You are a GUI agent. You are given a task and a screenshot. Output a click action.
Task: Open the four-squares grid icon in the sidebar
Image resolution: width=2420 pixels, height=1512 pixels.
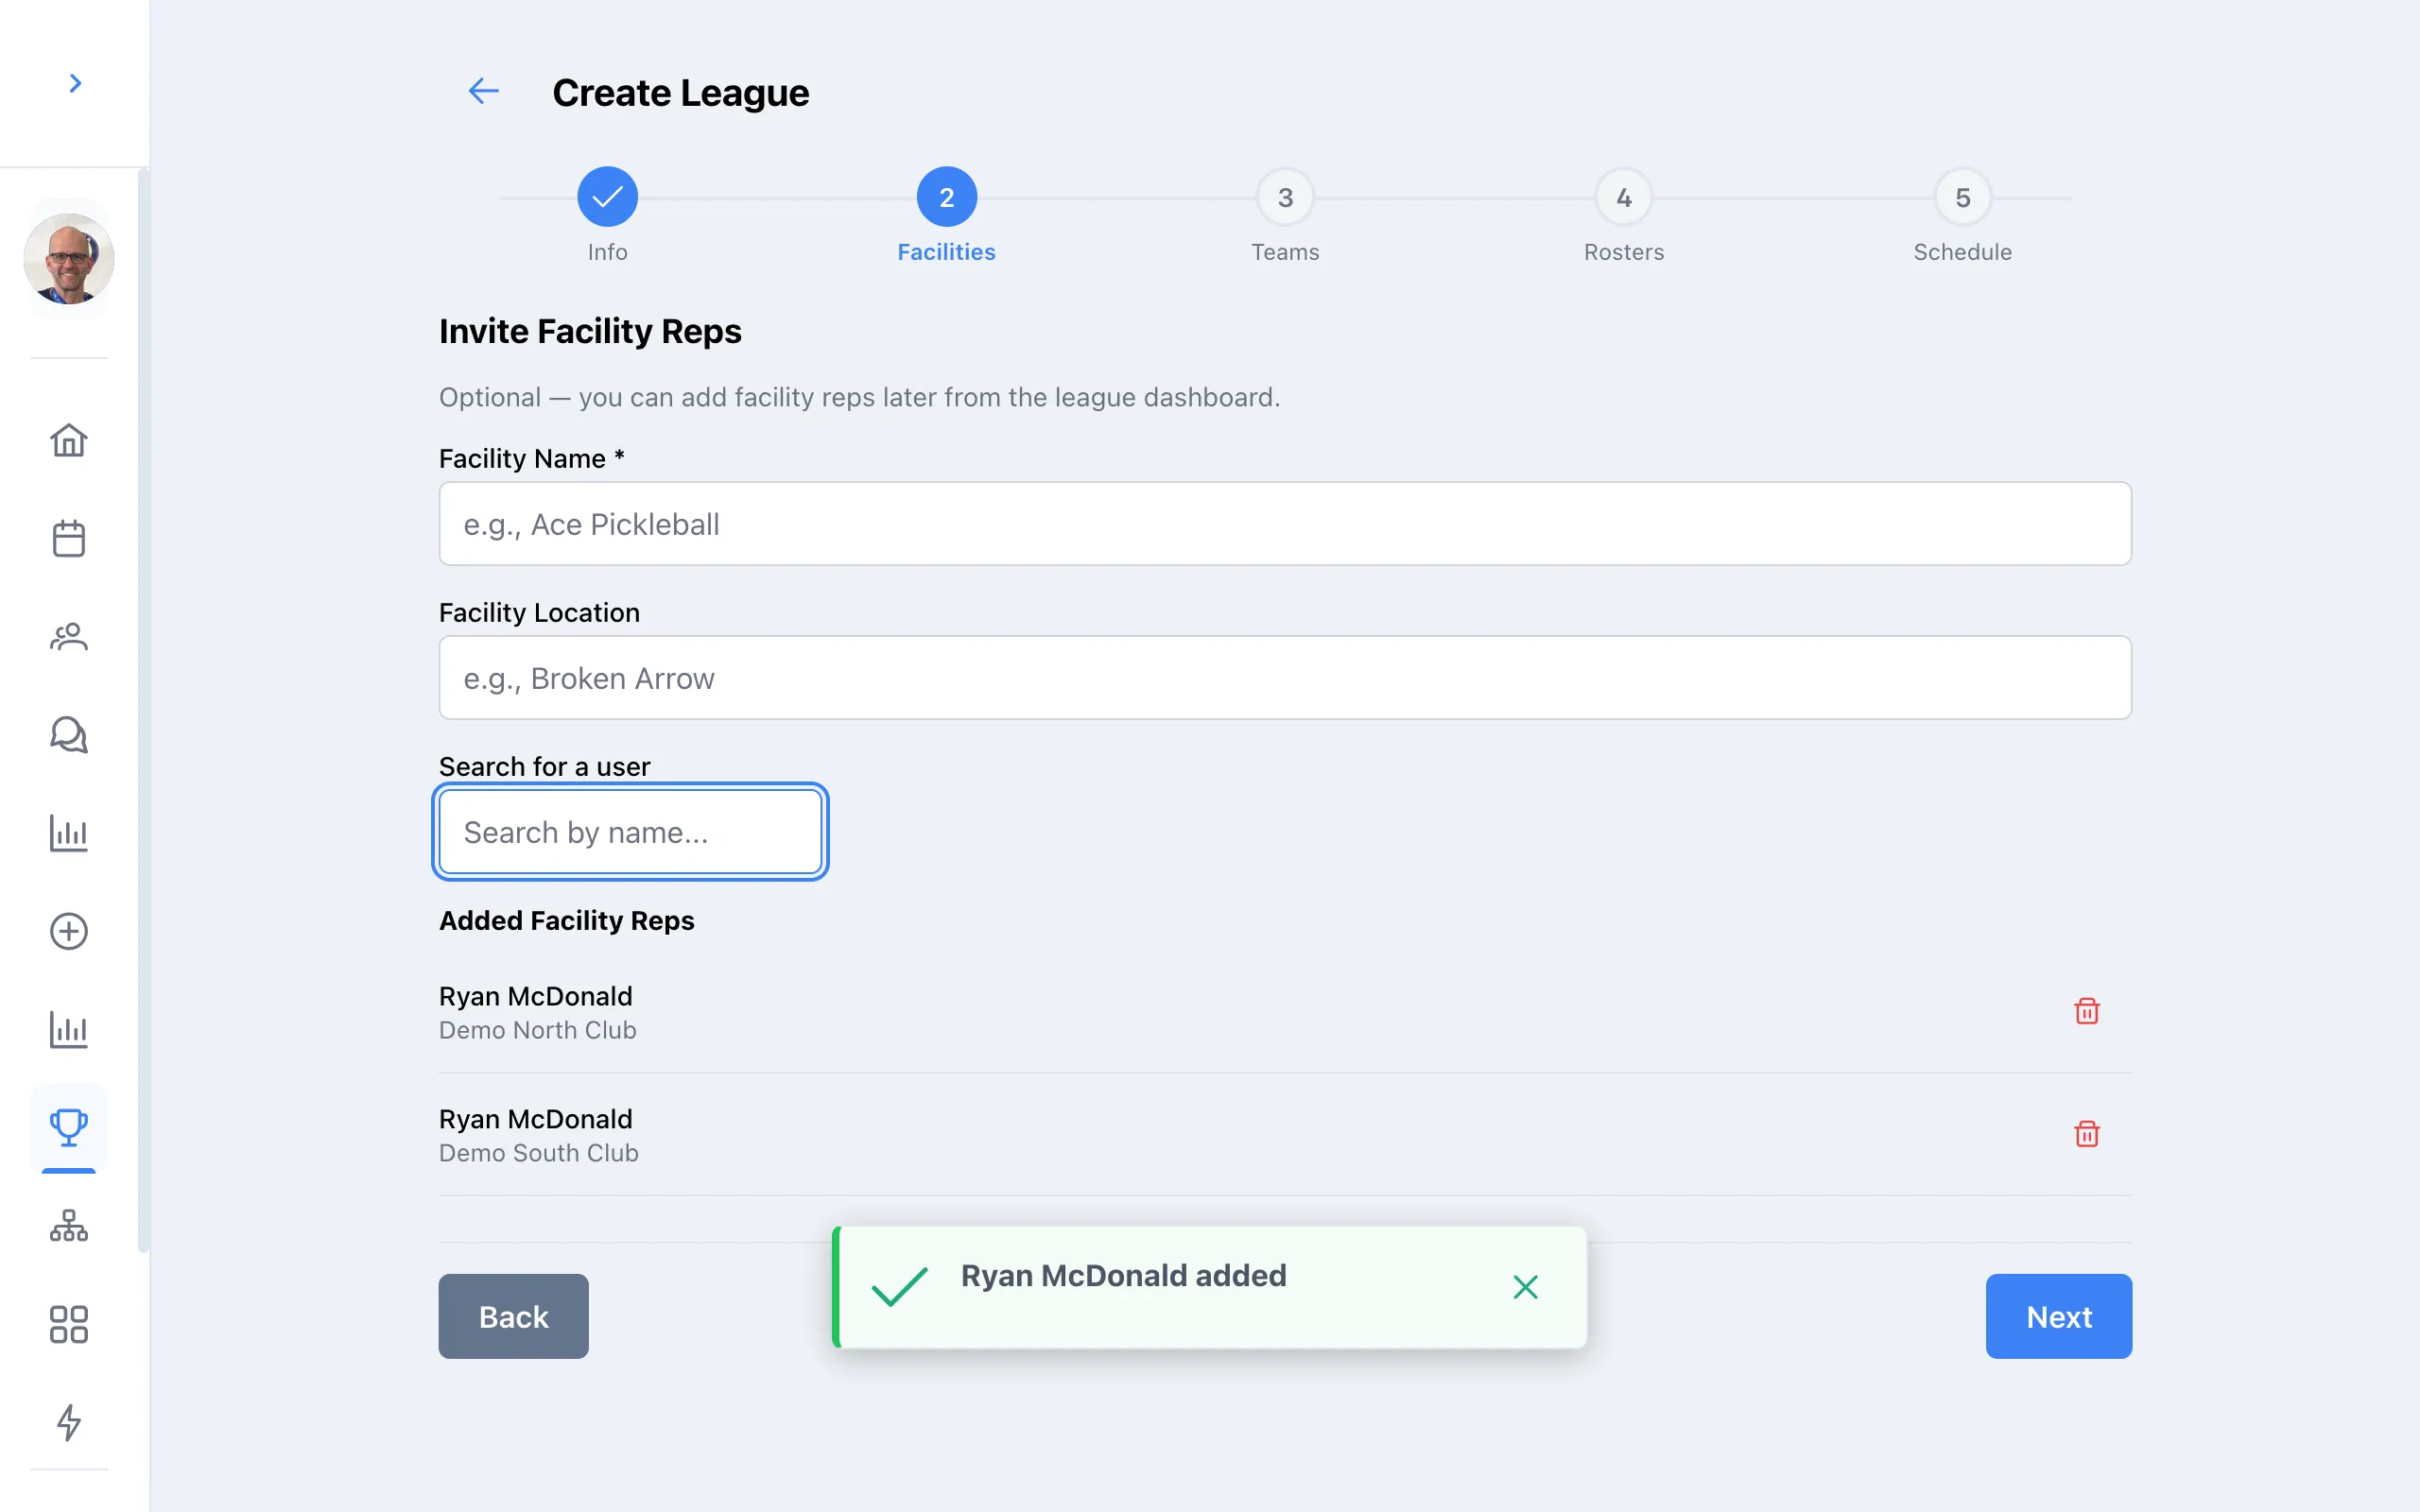[x=69, y=1324]
